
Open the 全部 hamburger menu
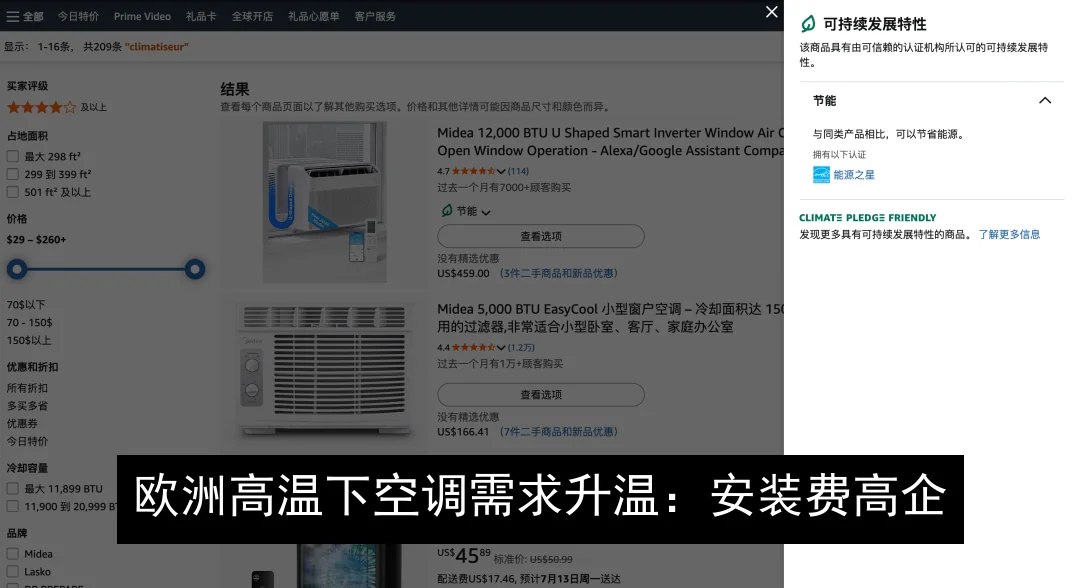pos(25,16)
